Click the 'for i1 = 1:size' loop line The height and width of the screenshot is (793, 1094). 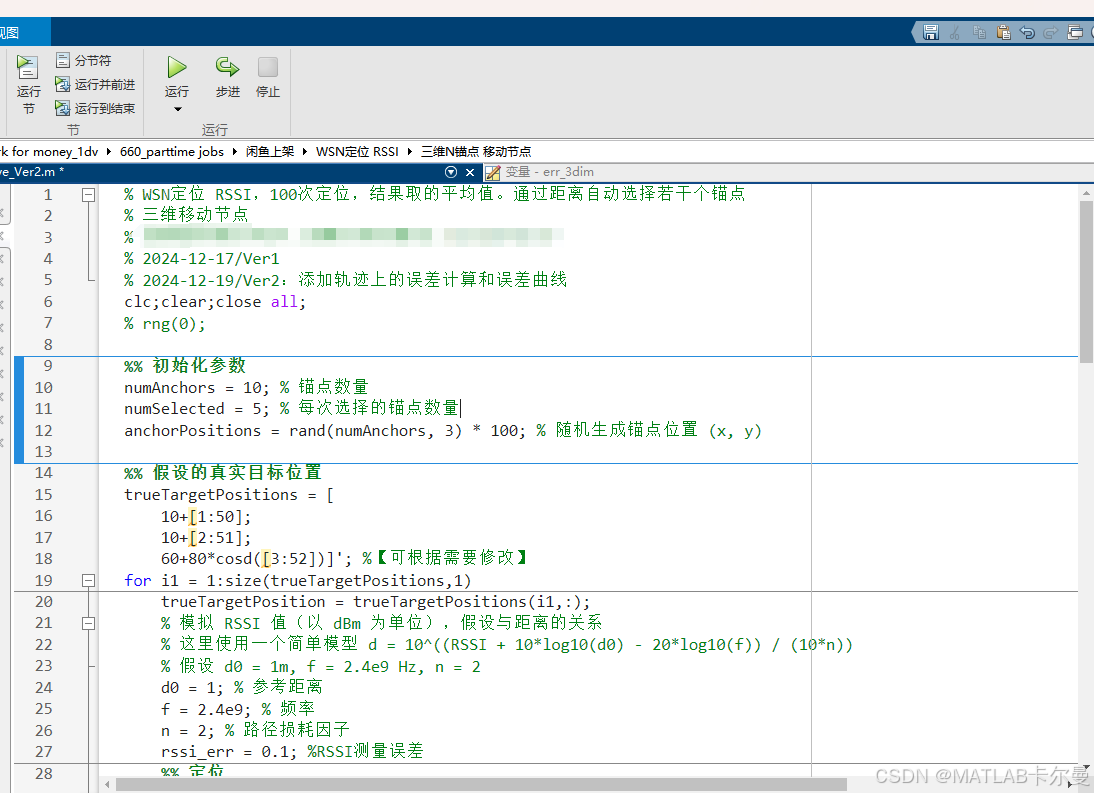point(297,581)
